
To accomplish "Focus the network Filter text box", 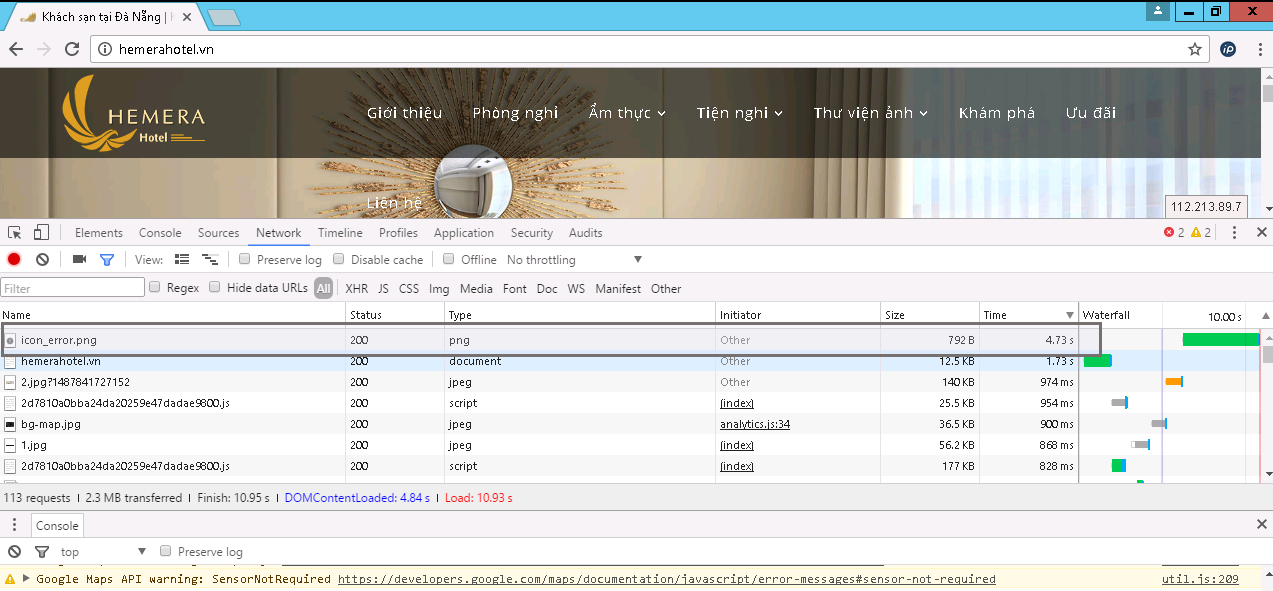I will pyautogui.click(x=73, y=288).
